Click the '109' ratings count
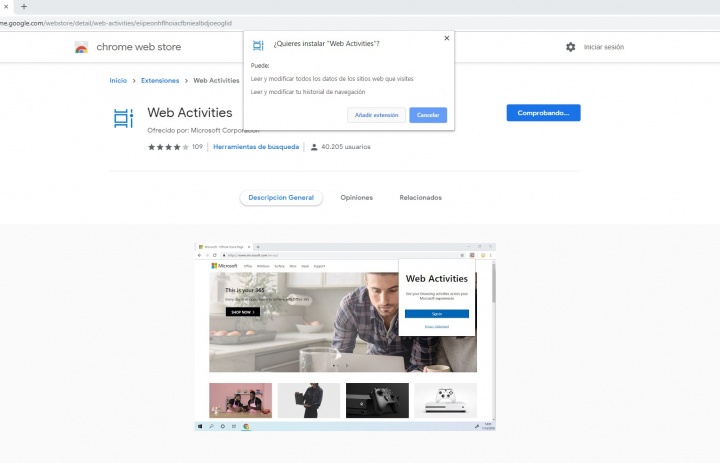The height and width of the screenshot is (463, 720). pyautogui.click(x=197, y=147)
